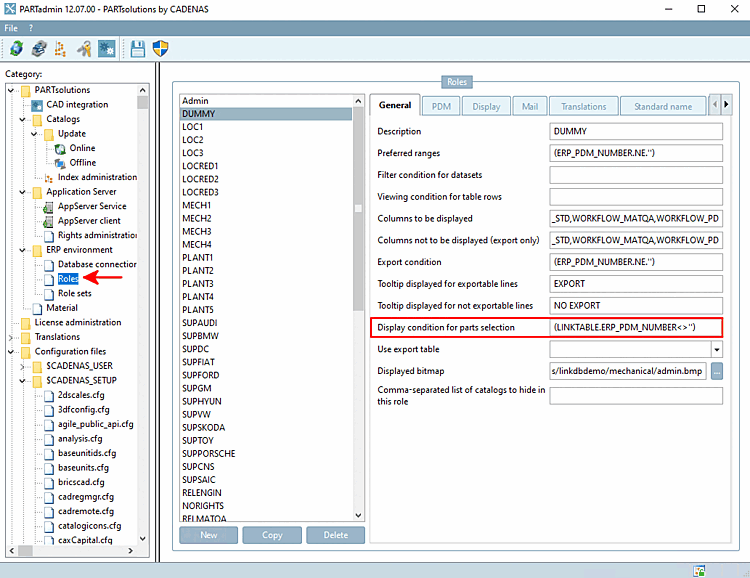Viewport: 750px width, 578px height.
Task: Collapse the ERP environment node
Action: click(22, 250)
